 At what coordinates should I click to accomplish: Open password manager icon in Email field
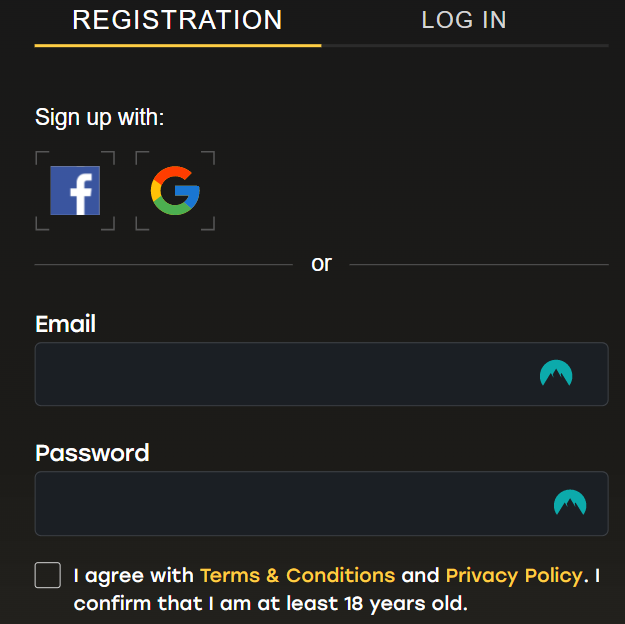pyautogui.click(x=556, y=373)
